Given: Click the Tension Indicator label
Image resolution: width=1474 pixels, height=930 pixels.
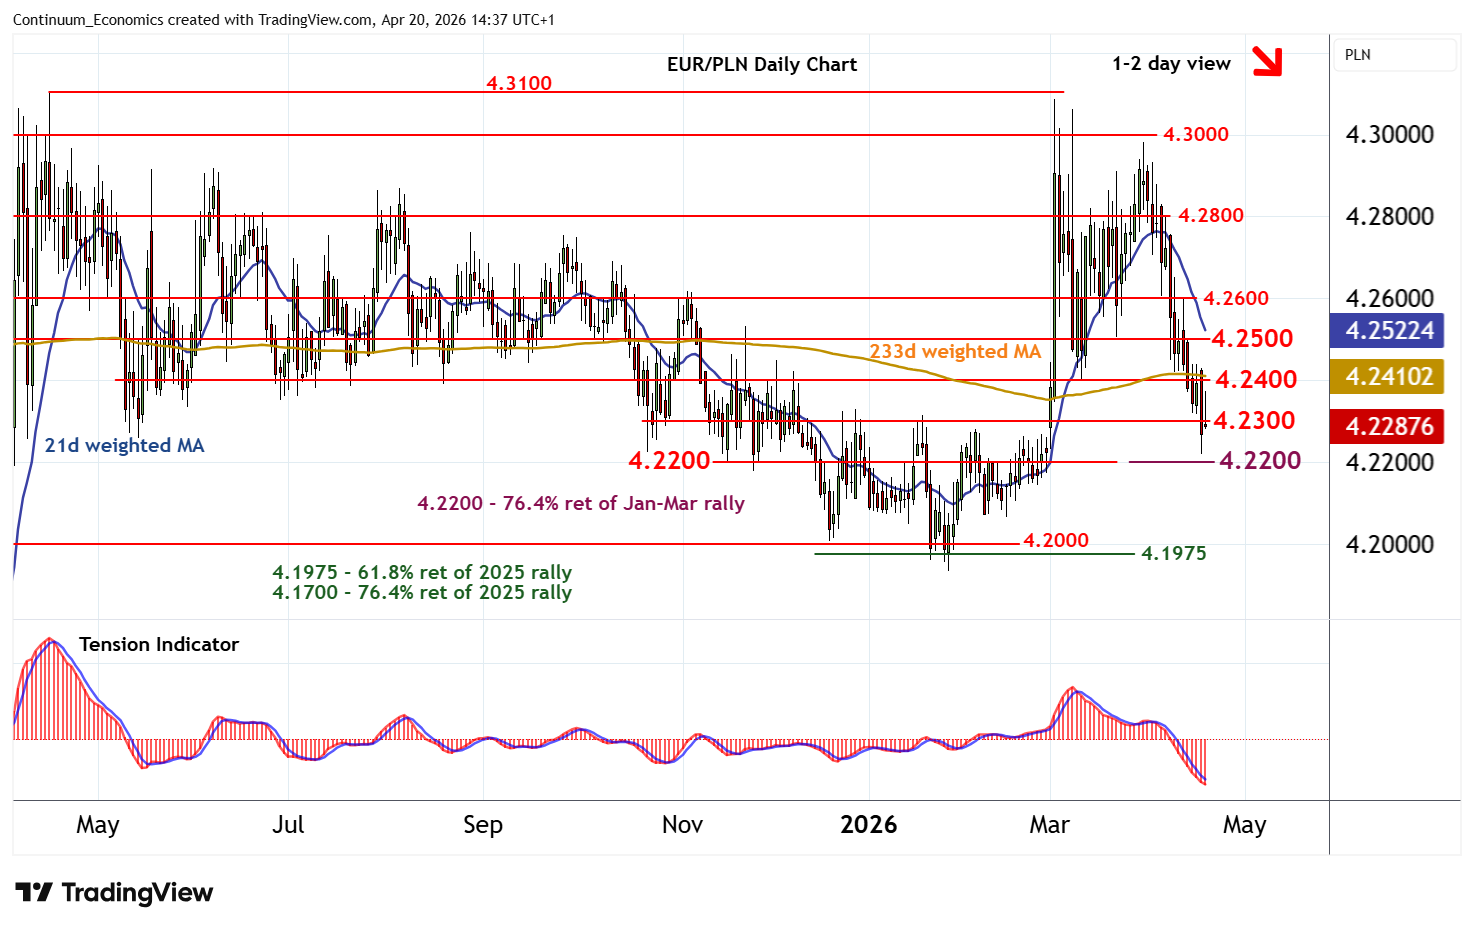Looking at the screenshot, I should (x=159, y=645).
